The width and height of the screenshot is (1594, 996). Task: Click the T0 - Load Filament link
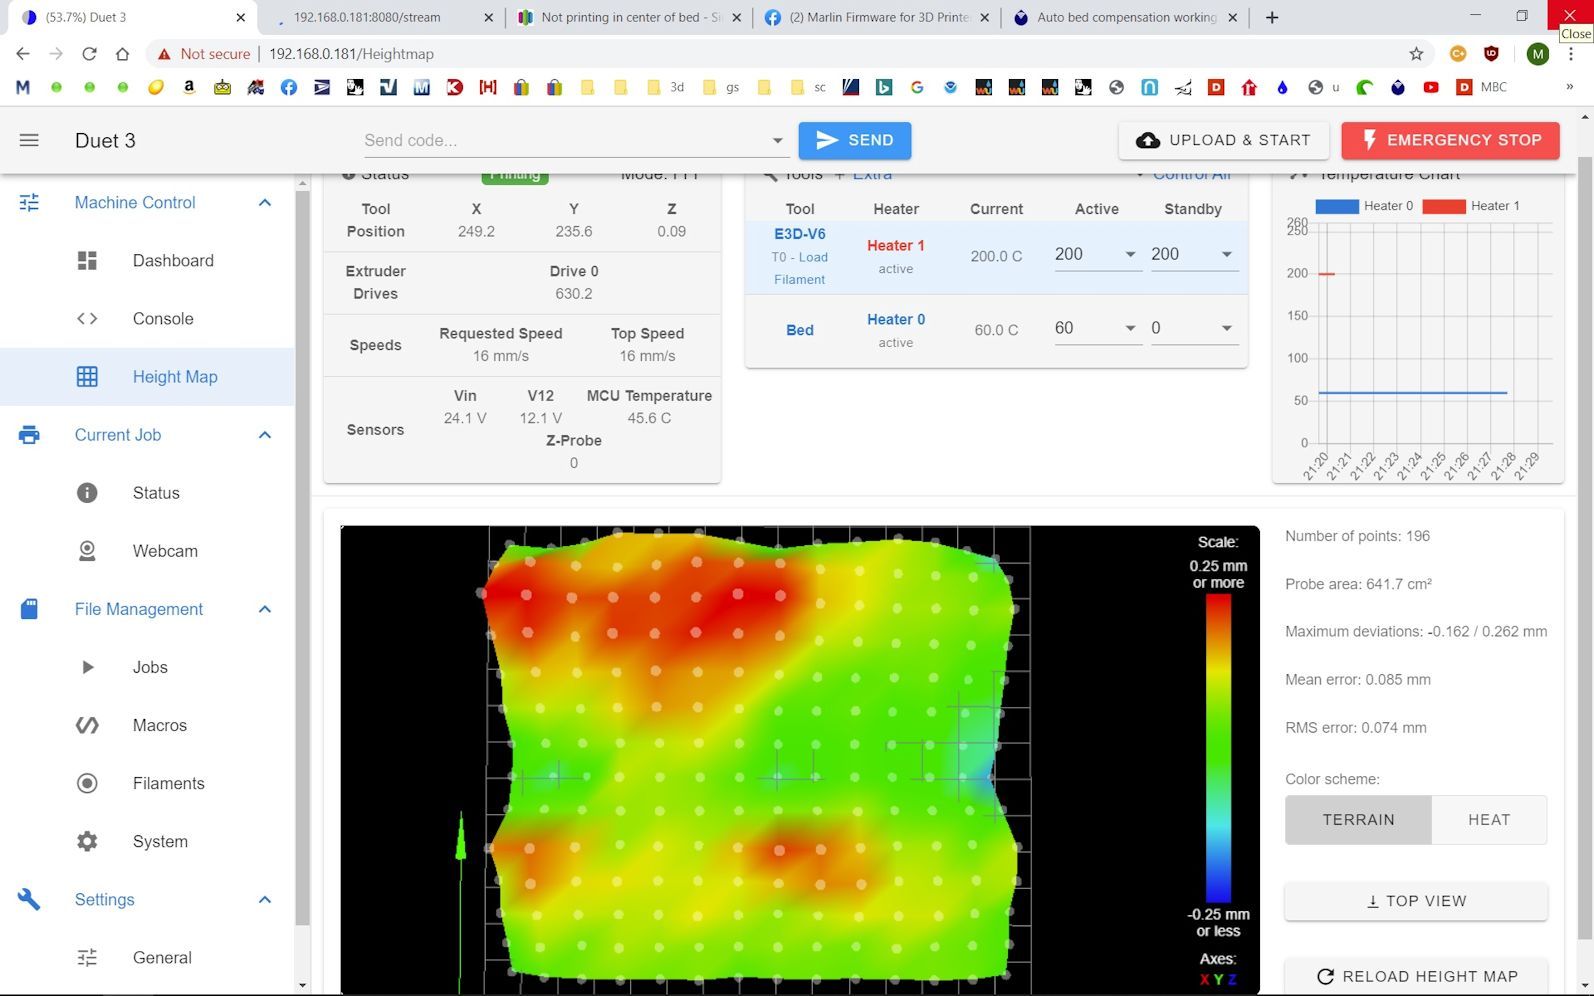coord(799,268)
